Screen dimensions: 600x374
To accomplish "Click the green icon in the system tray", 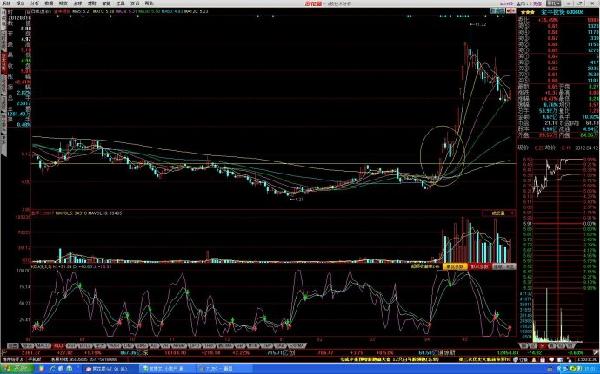I will tap(572, 369).
